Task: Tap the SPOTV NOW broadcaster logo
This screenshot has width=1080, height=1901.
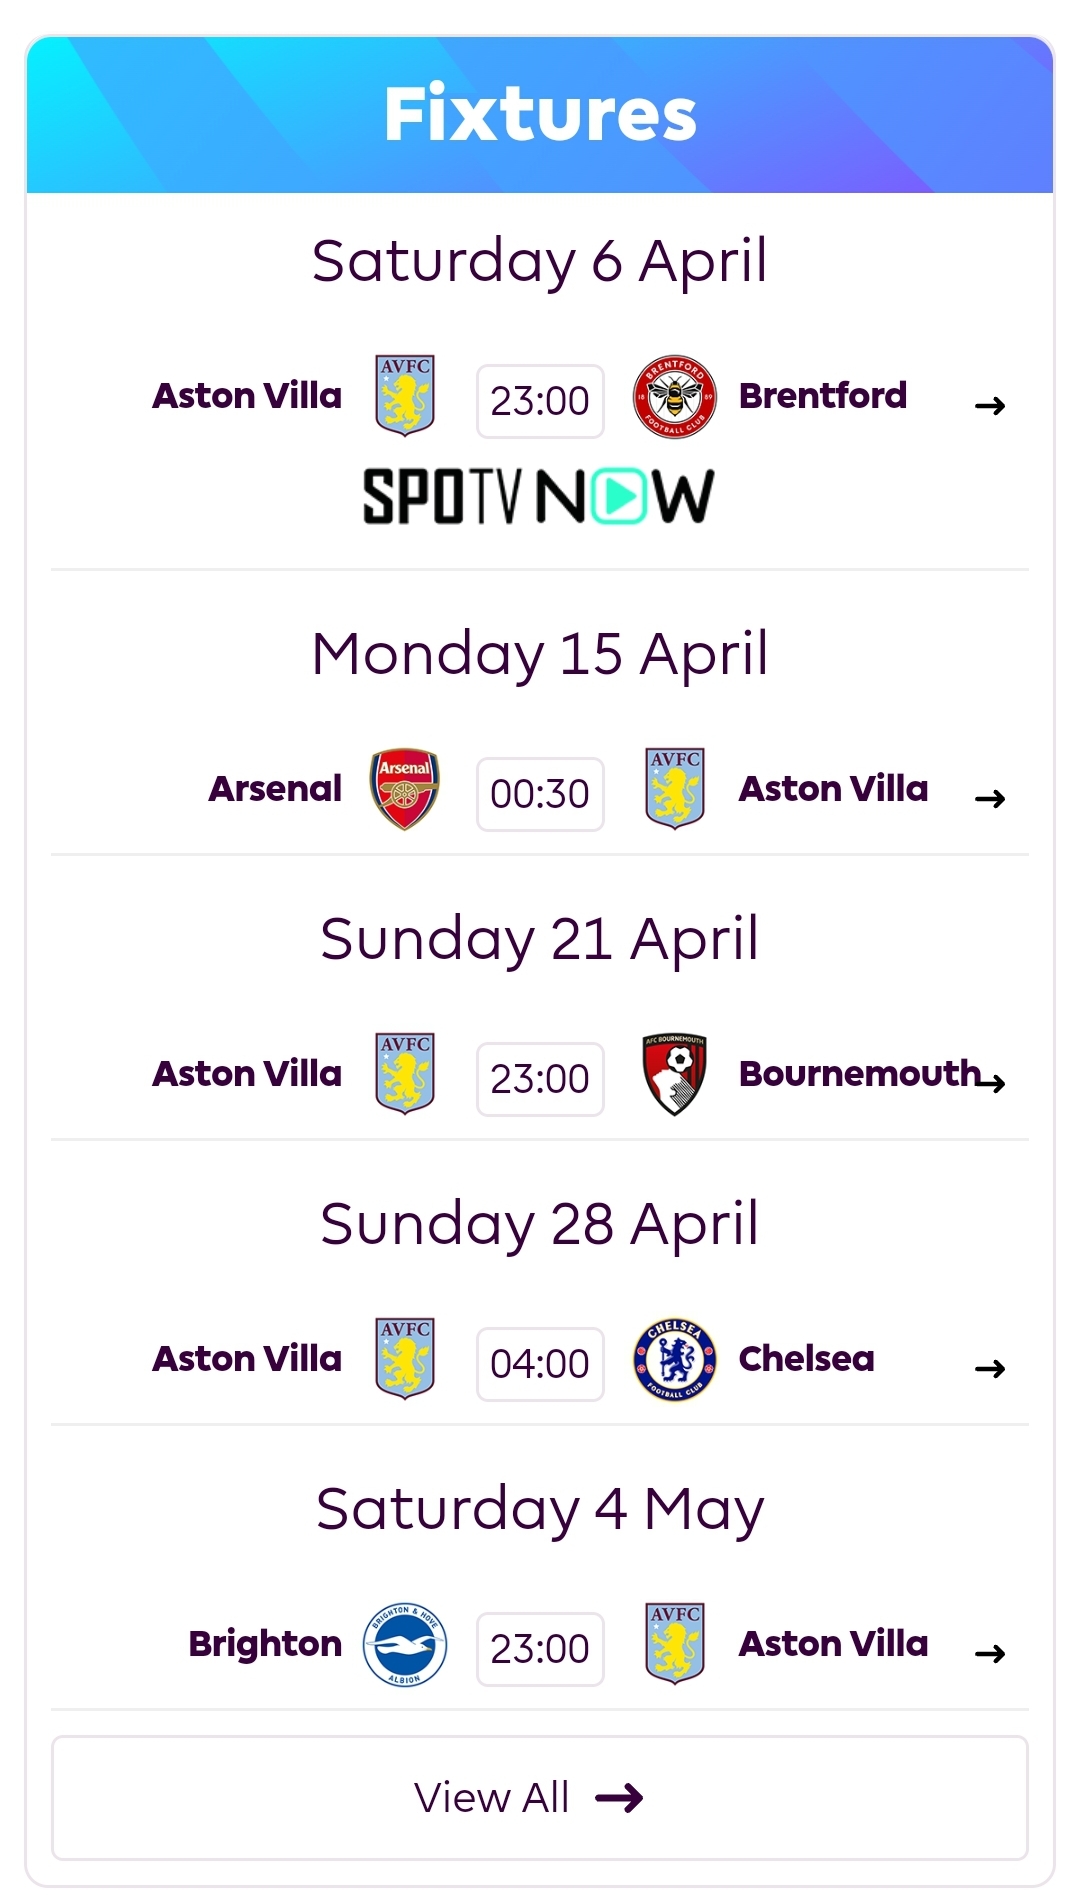Action: coord(539,497)
